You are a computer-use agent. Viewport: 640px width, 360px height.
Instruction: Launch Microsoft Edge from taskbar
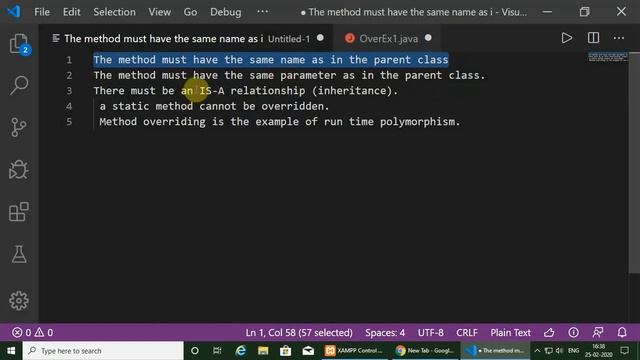coord(240,351)
